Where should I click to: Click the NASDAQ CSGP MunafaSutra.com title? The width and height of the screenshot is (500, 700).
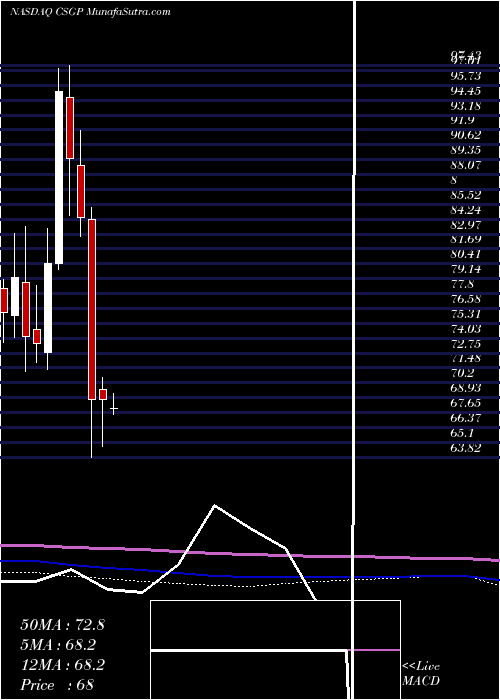[90, 12]
